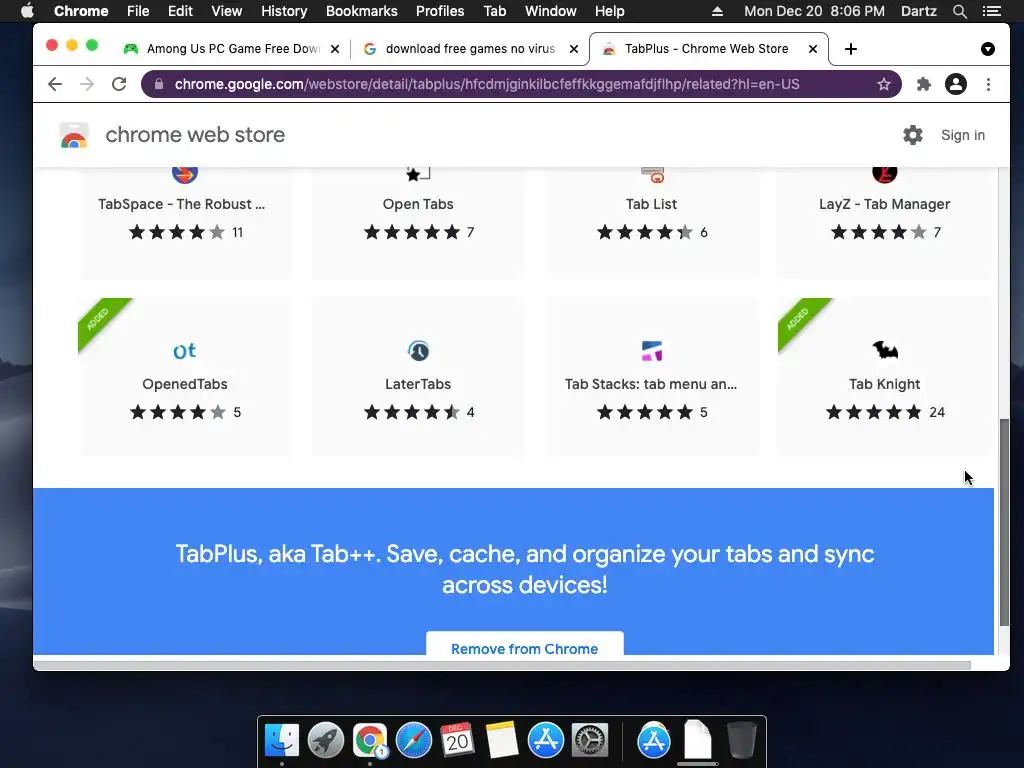Bookmark this page with the star
Screen dimensions: 1024x768
pyautogui.click(x=884, y=84)
